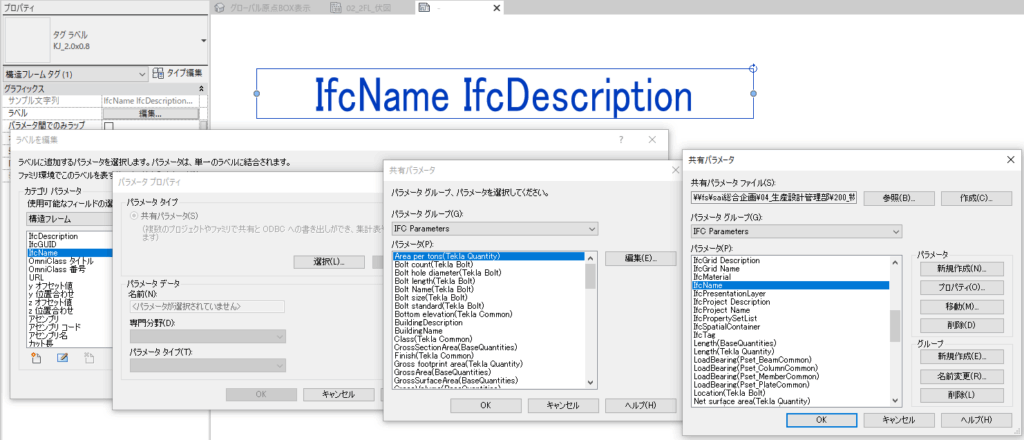Switch to グローバル原点BOX表示 tab
Image resolution: width=1024 pixels, height=440 pixels.
(263, 8)
